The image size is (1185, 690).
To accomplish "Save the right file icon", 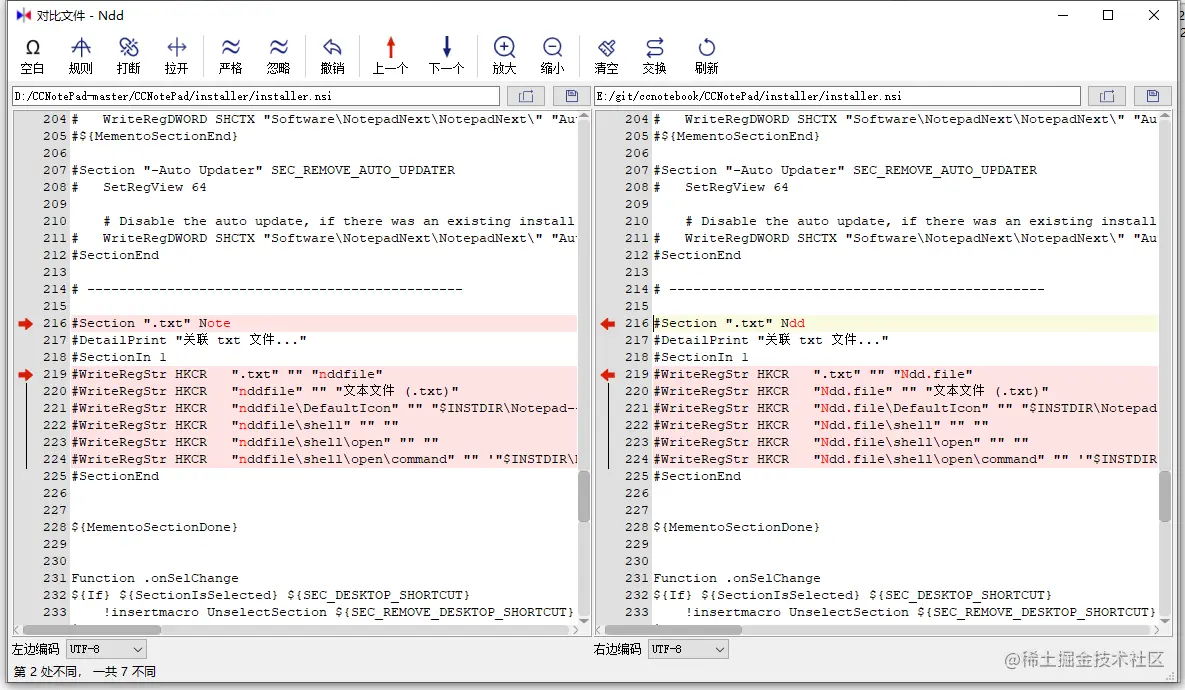I will [x=1153, y=96].
